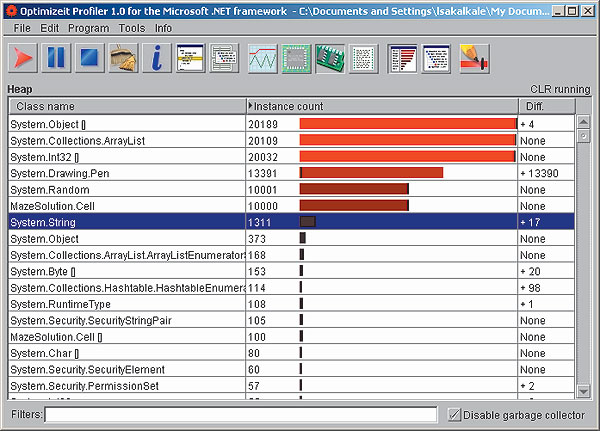Click the instance count value 20189
This screenshot has height=431, width=600.
263,124
